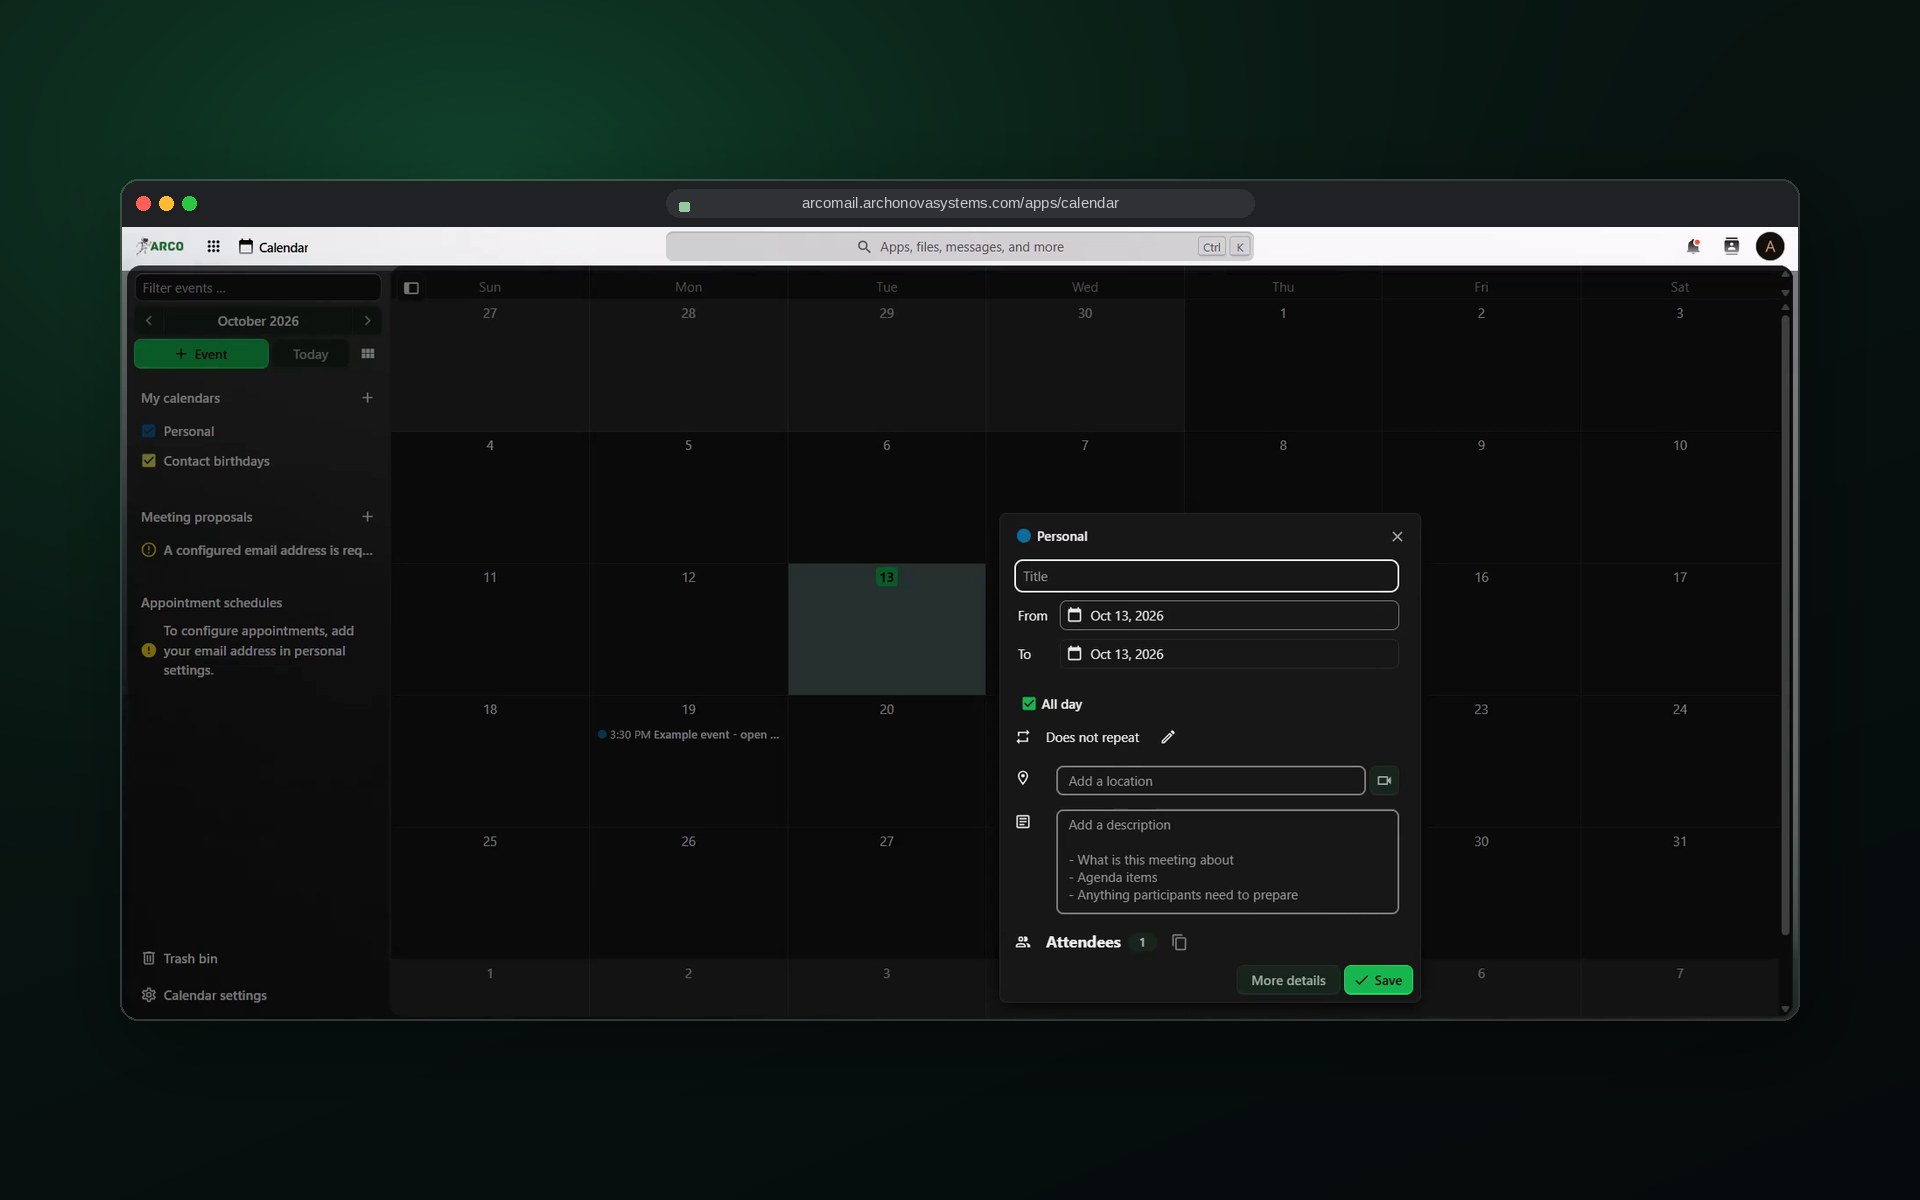Toggle the Personal calendar checkbox
Screen dimensions: 1920x1200
pyautogui.click(x=149, y=431)
